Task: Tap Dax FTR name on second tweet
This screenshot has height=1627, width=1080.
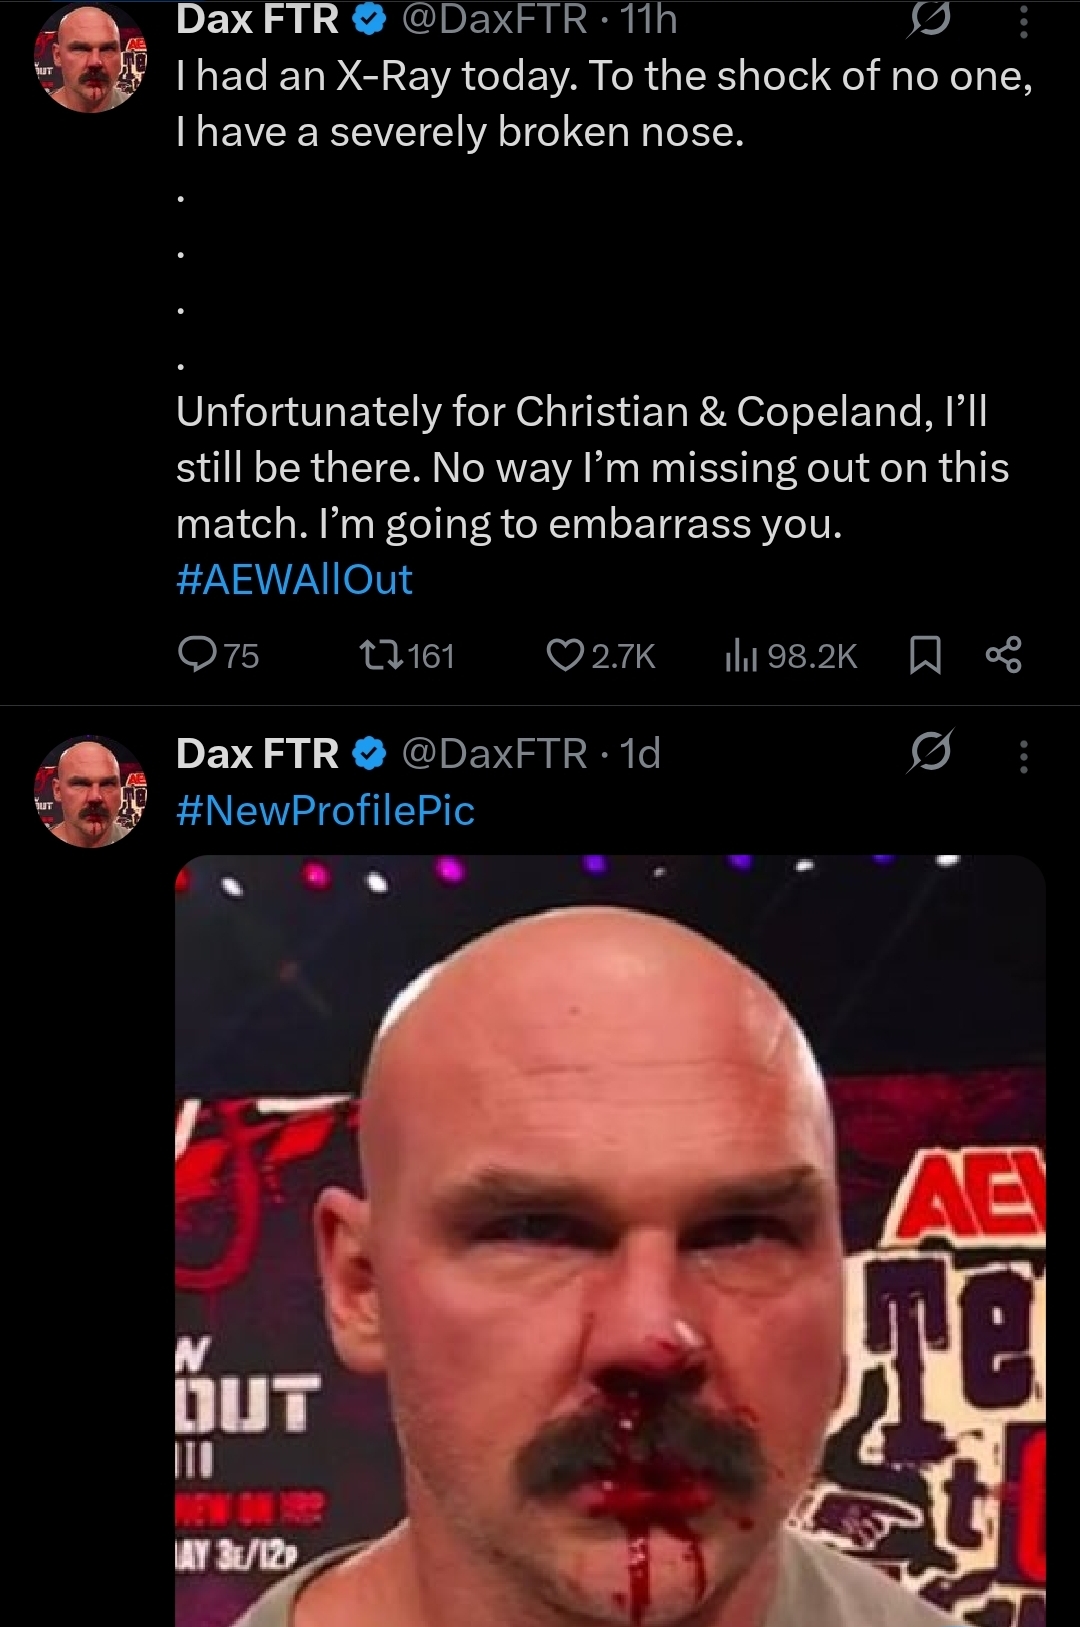Action: pos(257,754)
